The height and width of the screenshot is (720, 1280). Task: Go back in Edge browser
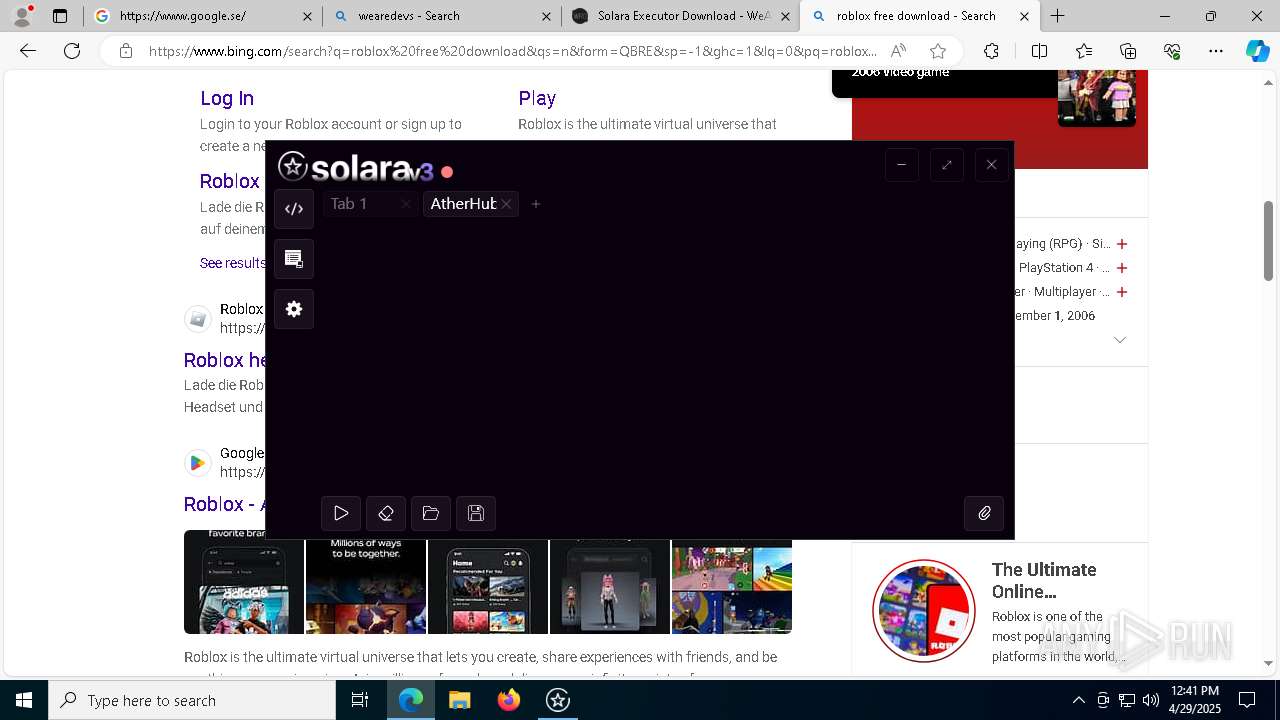28,51
